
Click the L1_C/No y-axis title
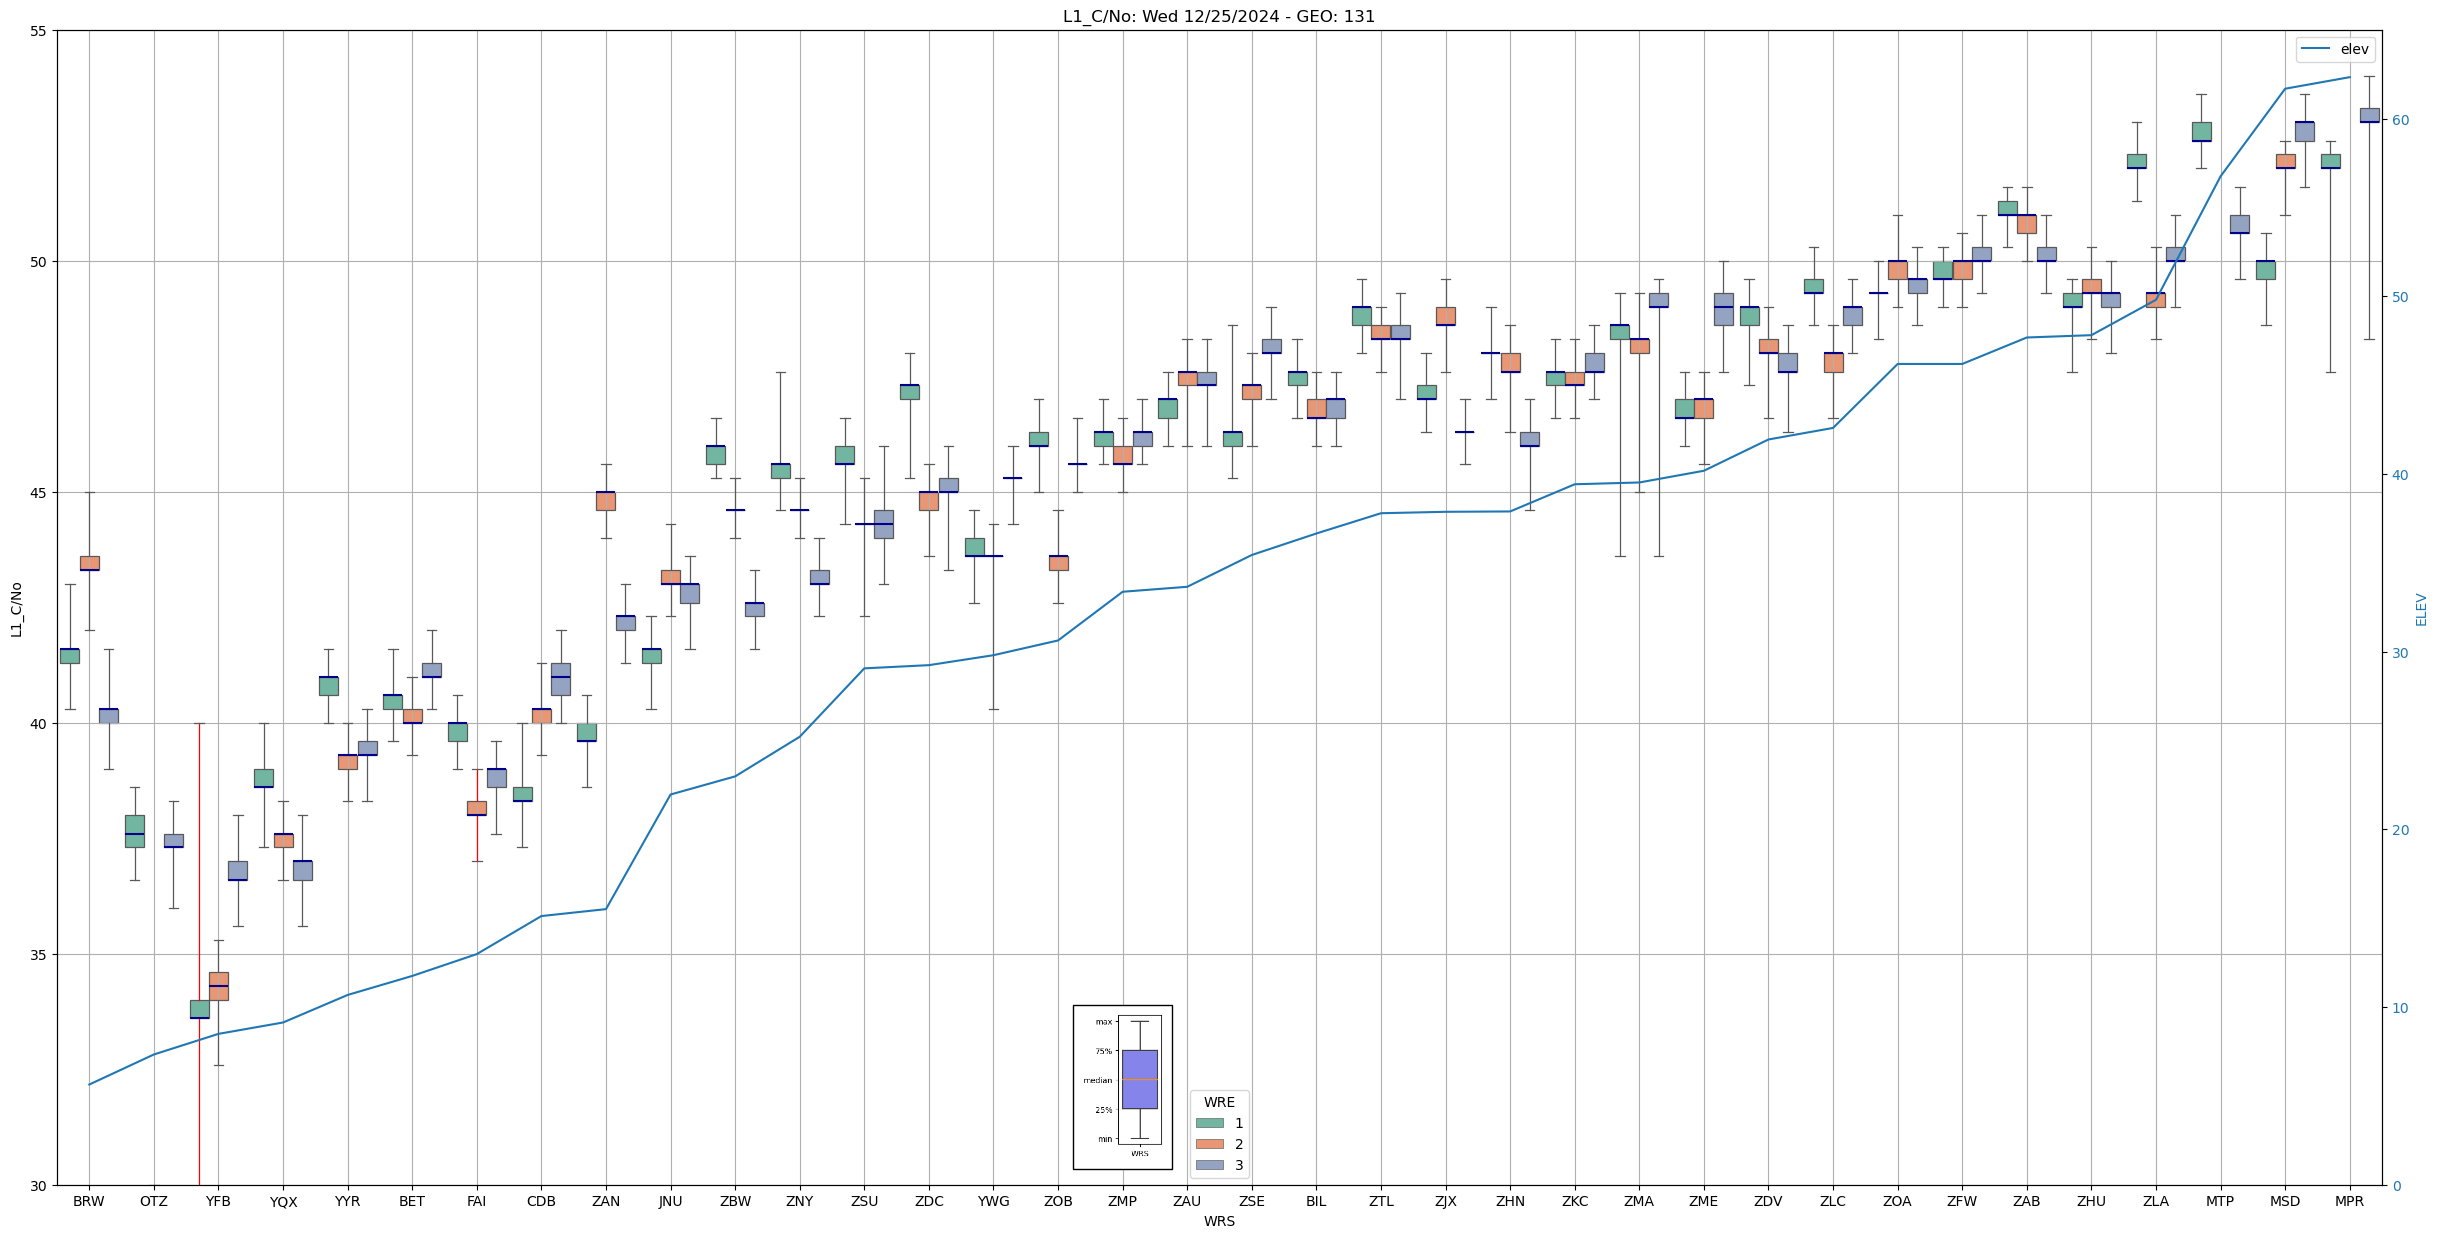click(16, 609)
